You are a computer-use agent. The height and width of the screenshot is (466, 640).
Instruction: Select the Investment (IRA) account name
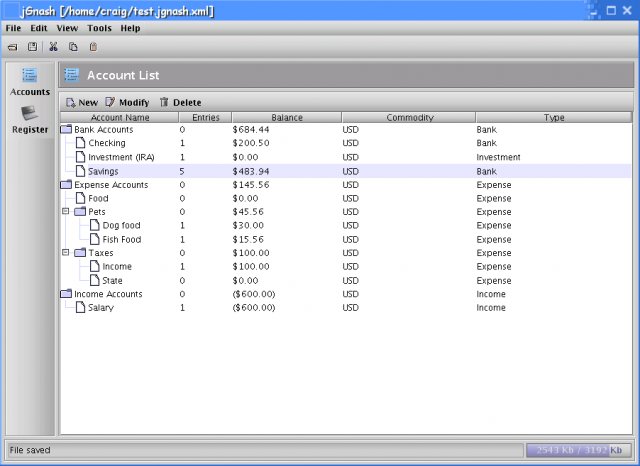tap(121, 157)
